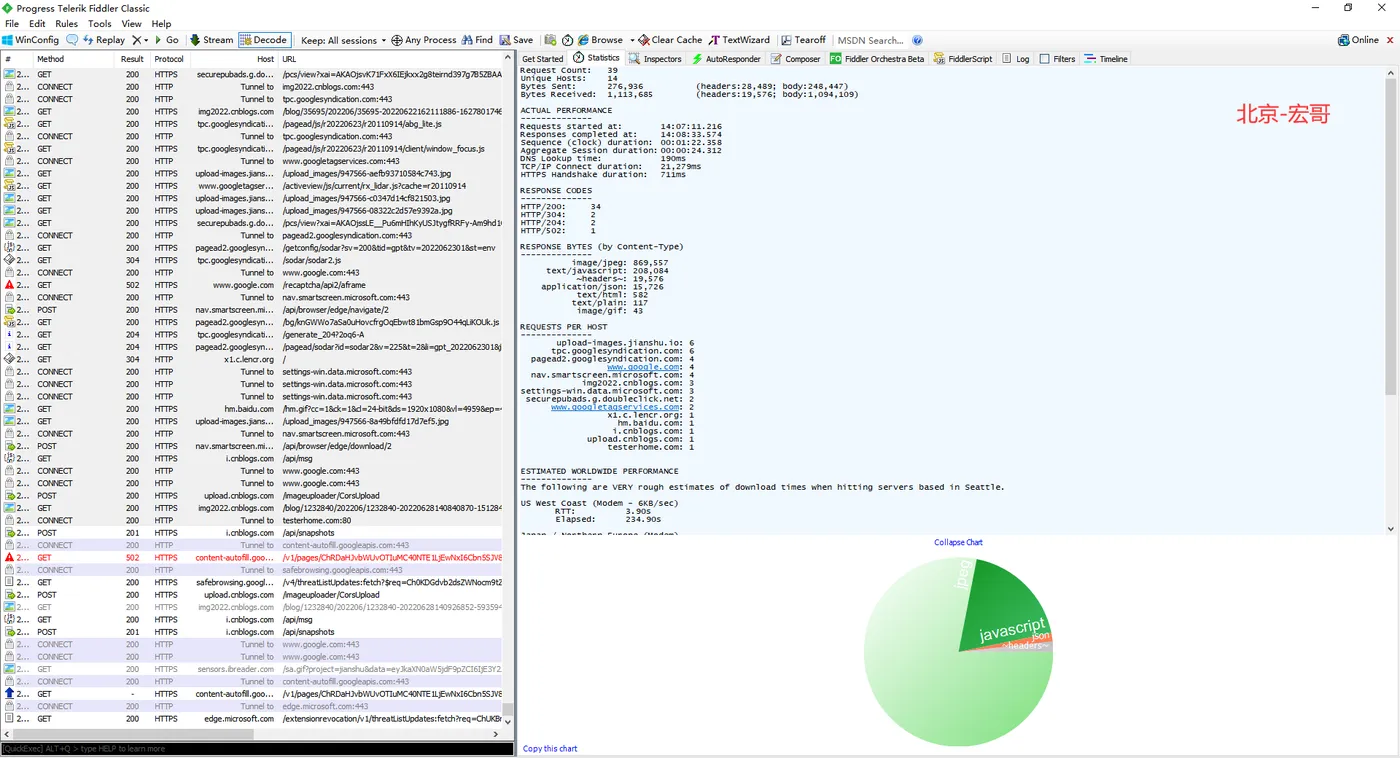Screen dimensions: 1400x758
Task: Save sessions with the Save button
Action: 516,40
